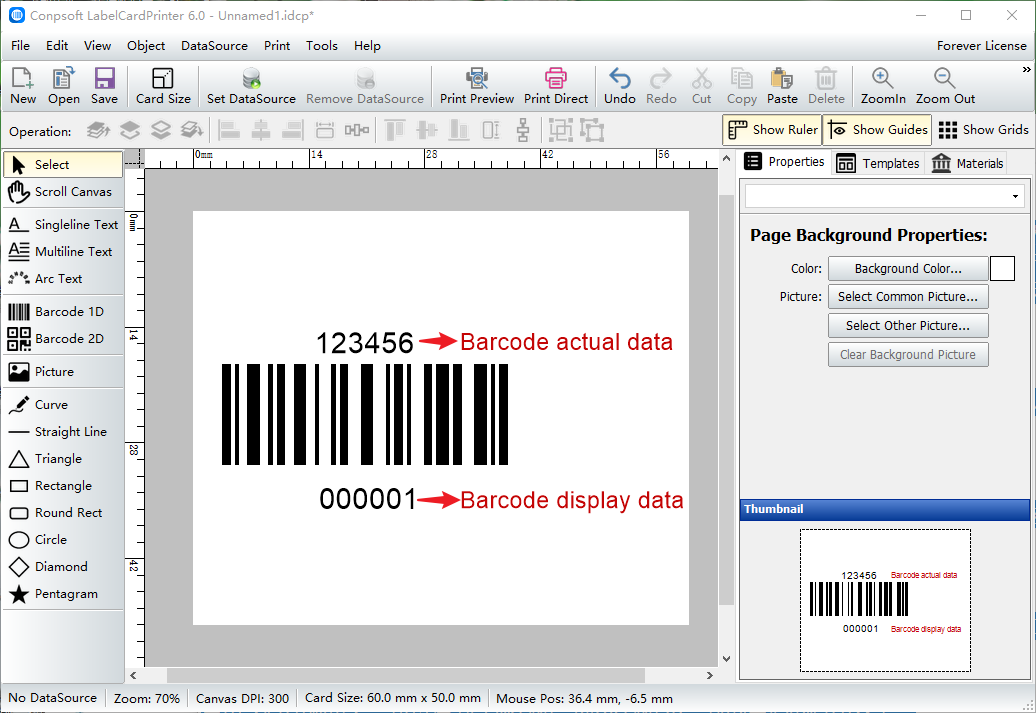Viewport: 1036px width, 713px height.
Task: Open the Card Size settings
Action: pos(163,86)
